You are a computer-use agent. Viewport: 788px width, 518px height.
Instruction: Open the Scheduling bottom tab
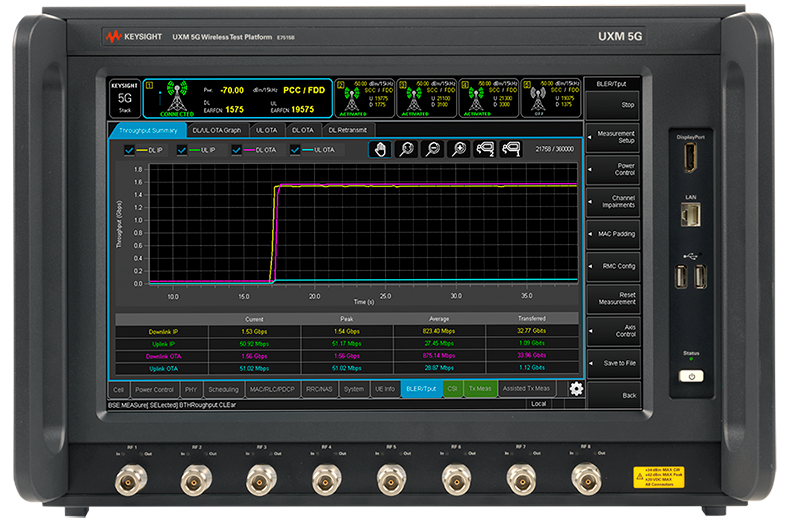pyautogui.click(x=224, y=389)
